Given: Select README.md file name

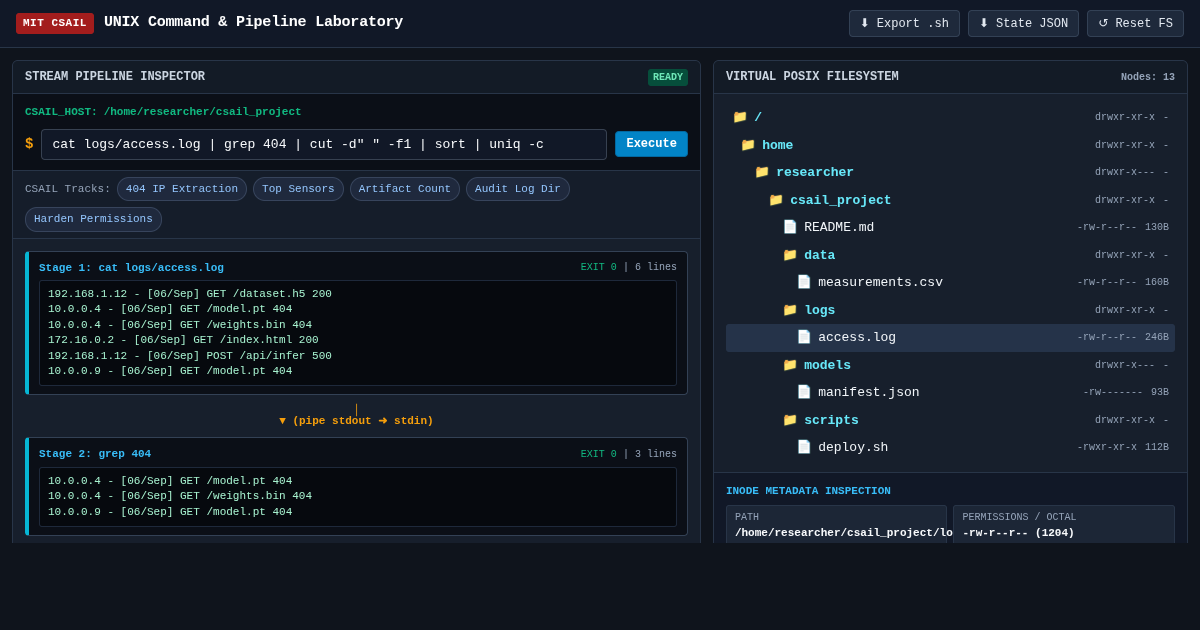Looking at the screenshot, I should click(839, 227).
